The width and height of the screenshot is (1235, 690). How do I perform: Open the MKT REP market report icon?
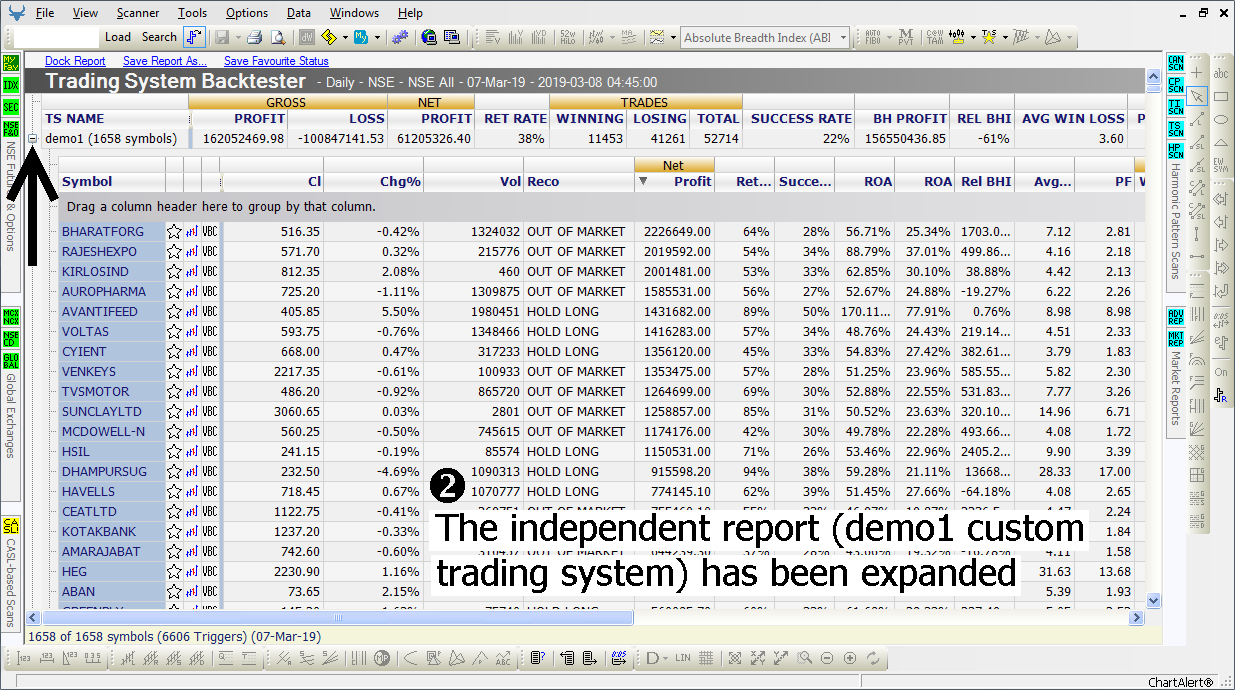1176,339
